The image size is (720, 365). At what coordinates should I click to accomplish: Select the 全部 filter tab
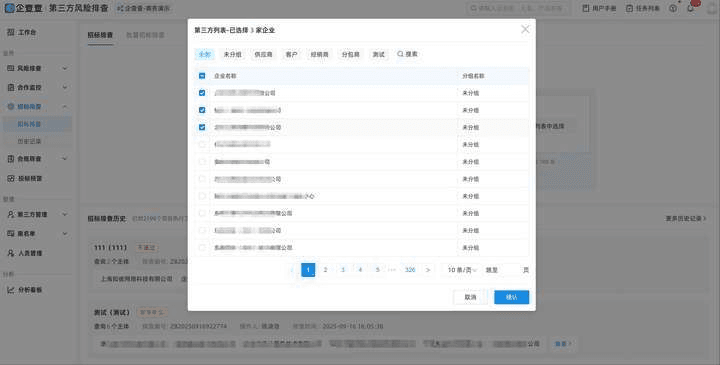tap(204, 54)
